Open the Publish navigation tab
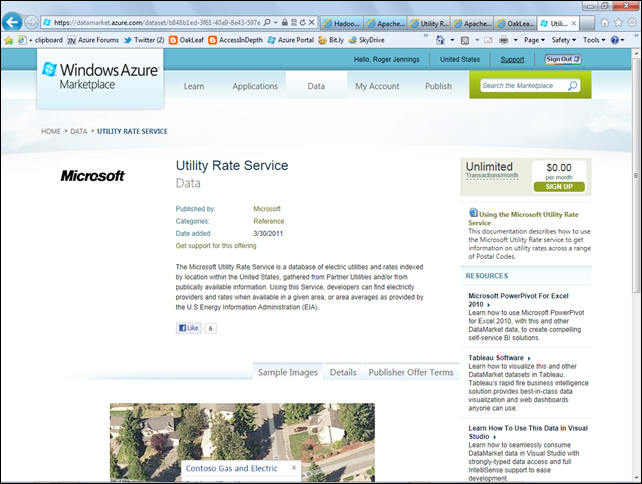 pos(439,86)
